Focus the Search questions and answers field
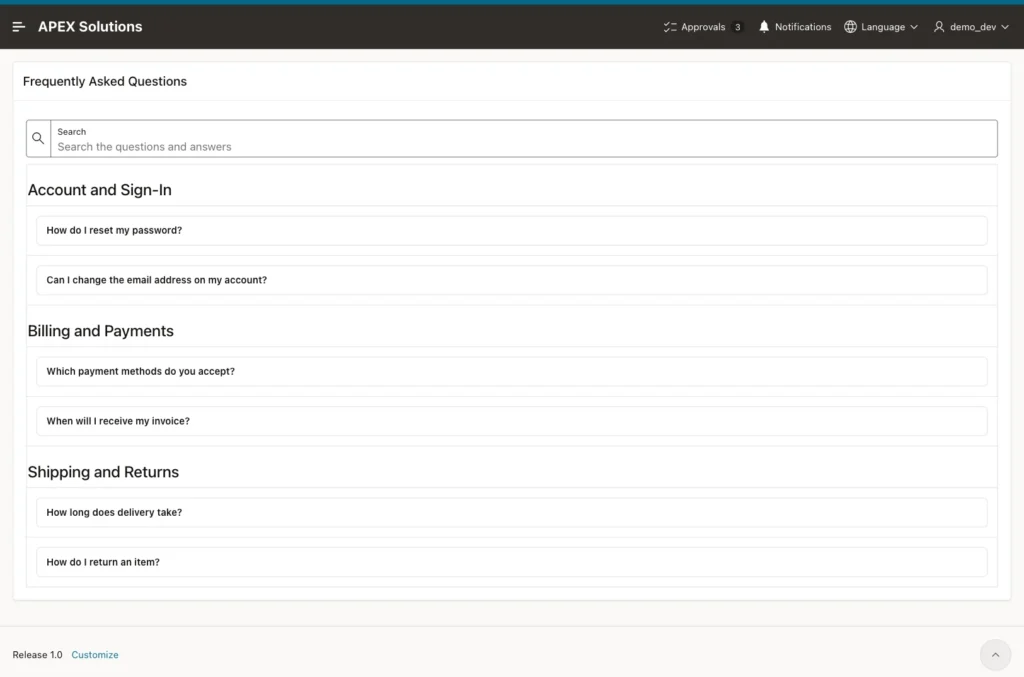This screenshot has width=1024, height=677. pos(524,138)
